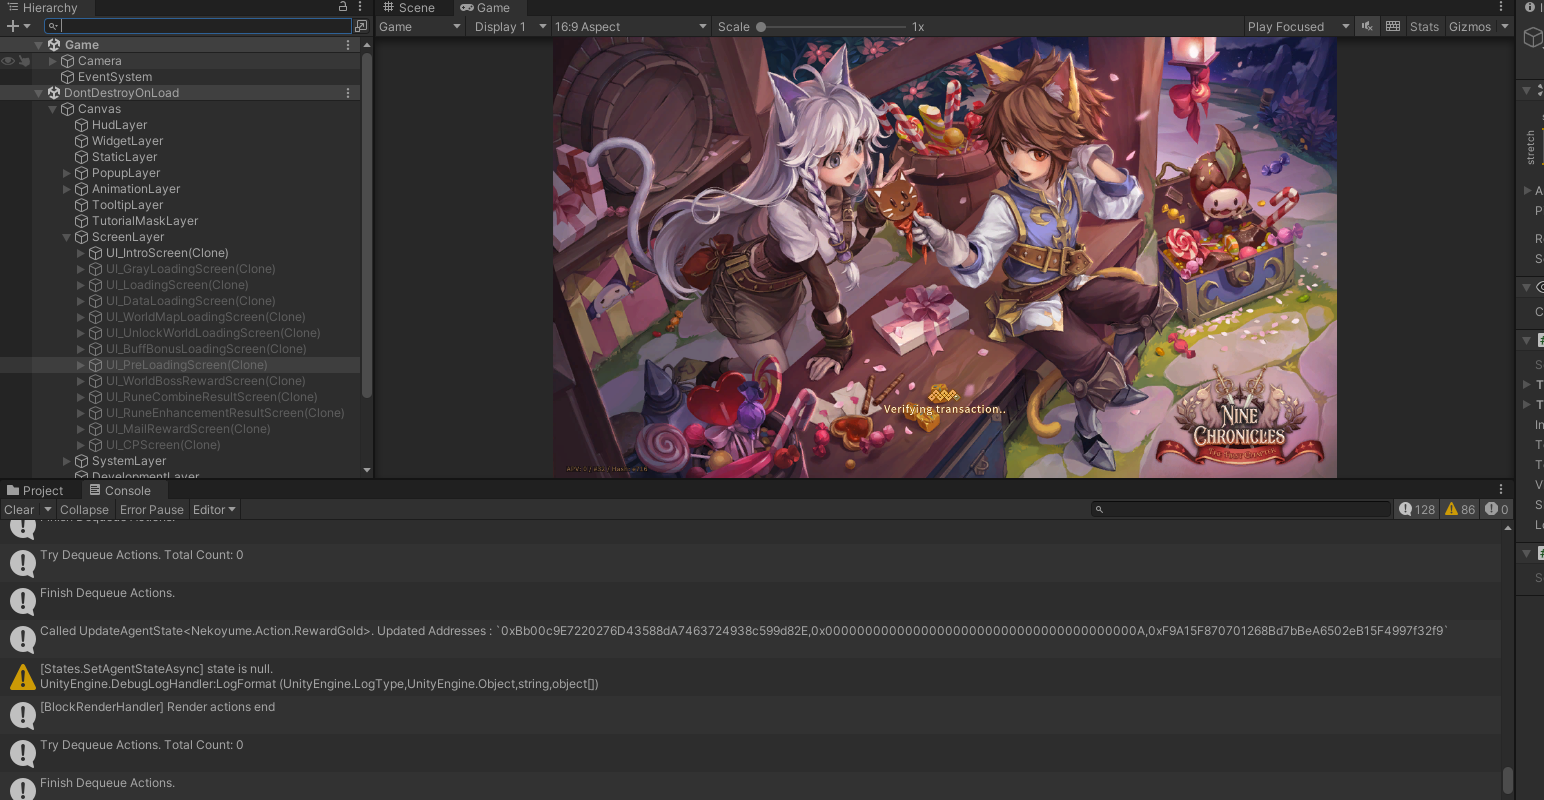This screenshot has width=1544, height=800.
Task: Click the magnifier icon in the Console search bar
Action: click(x=1098, y=509)
